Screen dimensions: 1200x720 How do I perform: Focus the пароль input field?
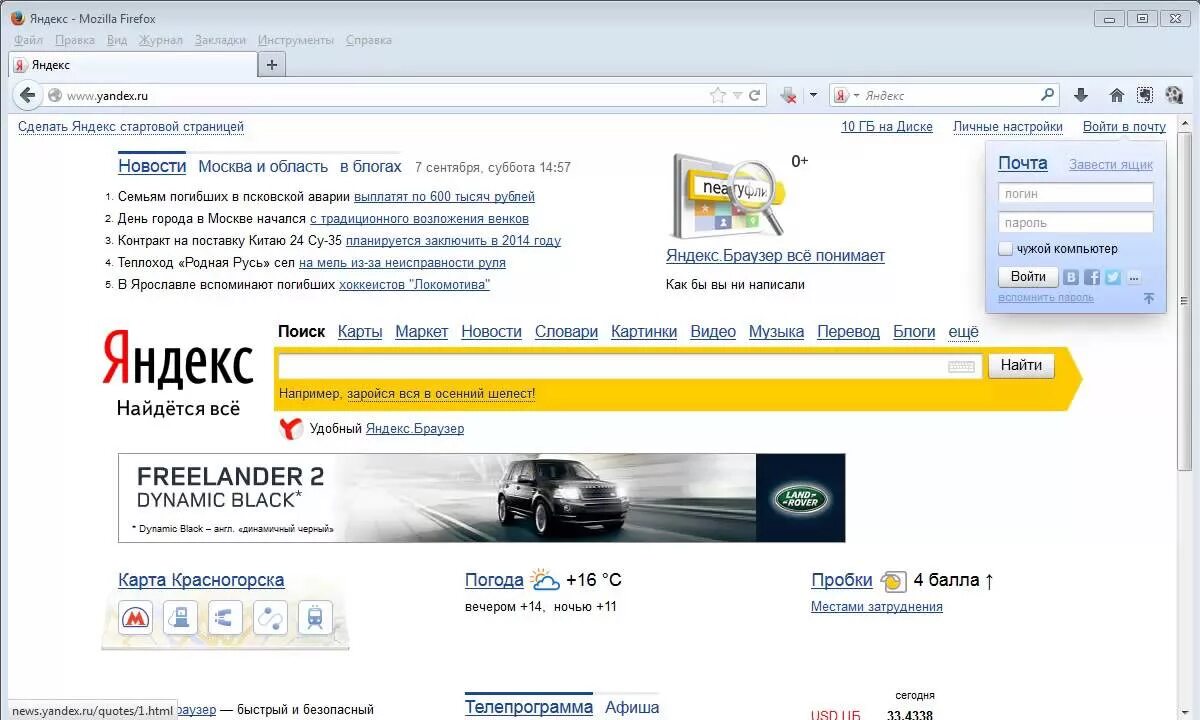click(x=1075, y=222)
